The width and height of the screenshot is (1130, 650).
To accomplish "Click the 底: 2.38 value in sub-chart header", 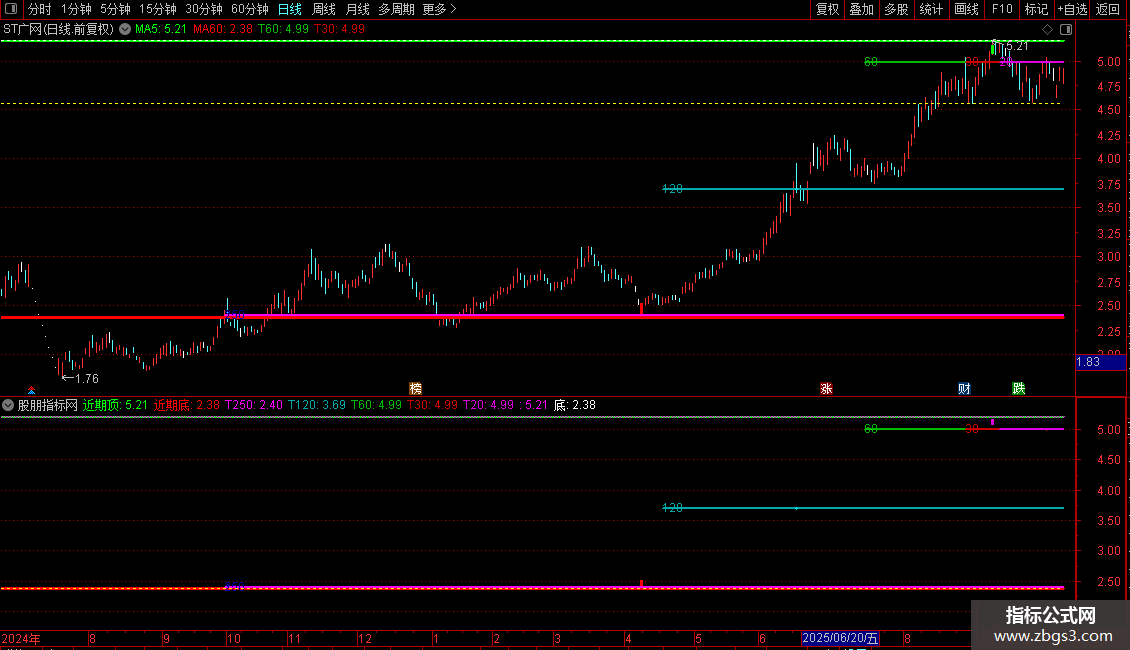I will coord(574,405).
